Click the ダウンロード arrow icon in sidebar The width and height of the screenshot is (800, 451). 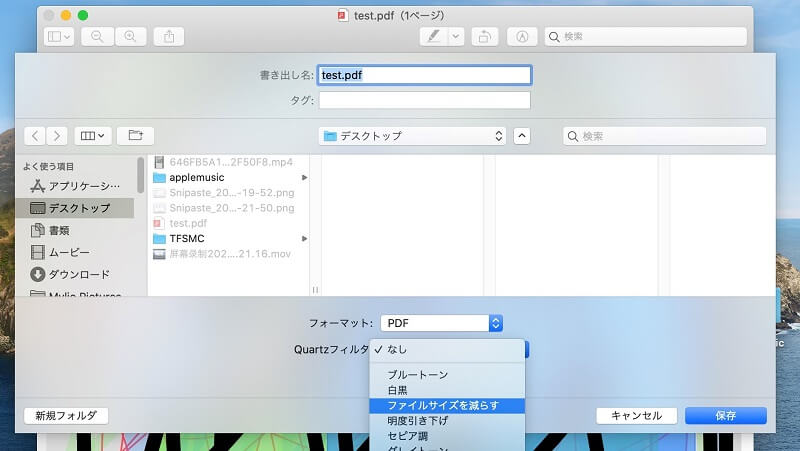coord(37,274)
